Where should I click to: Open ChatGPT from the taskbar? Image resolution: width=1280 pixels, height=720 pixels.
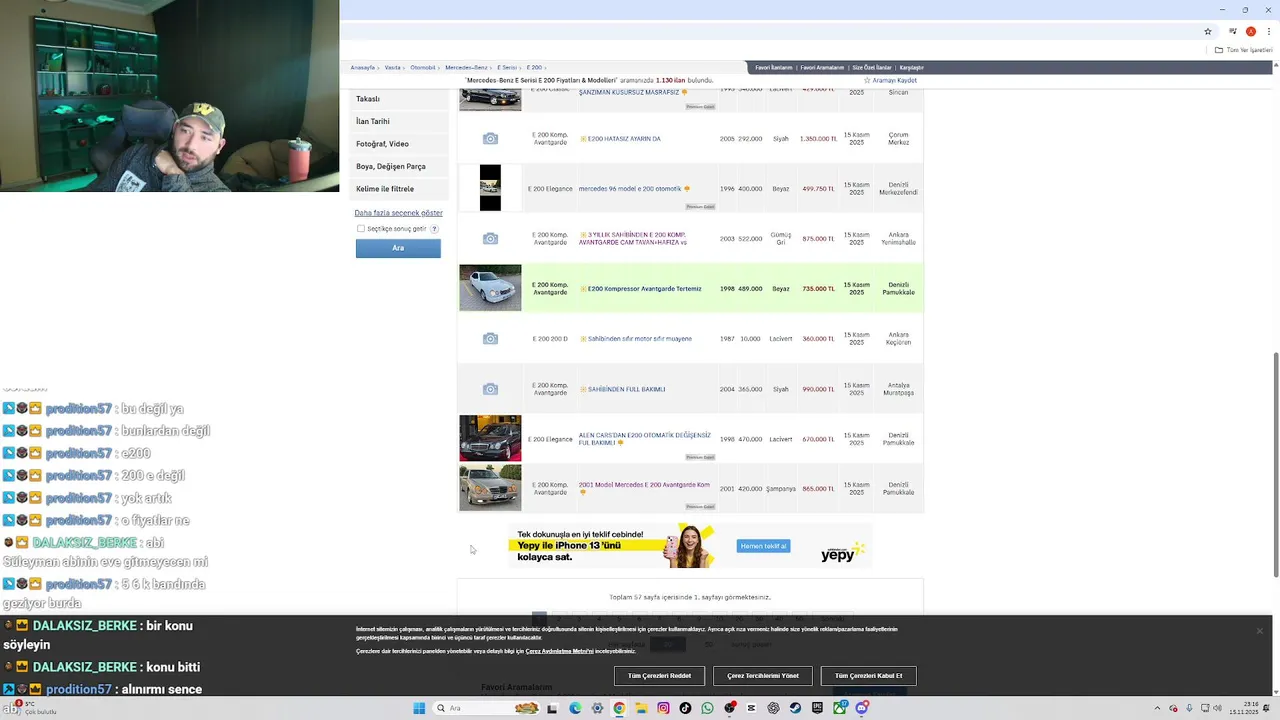pos(773,708)
